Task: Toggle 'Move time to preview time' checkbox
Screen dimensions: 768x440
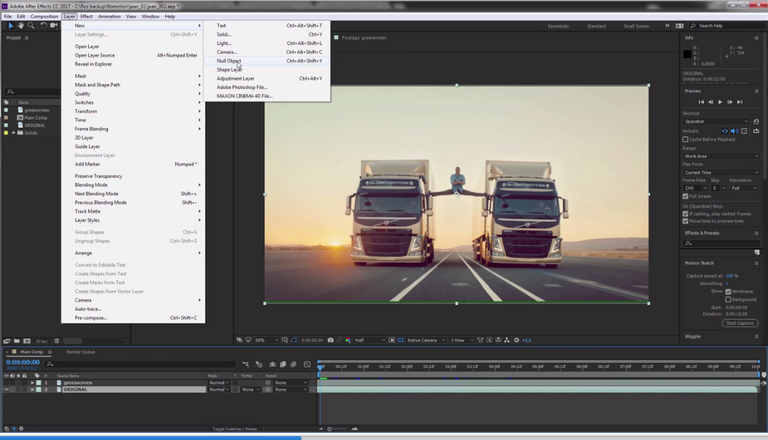Action: (x=686, y=221)
